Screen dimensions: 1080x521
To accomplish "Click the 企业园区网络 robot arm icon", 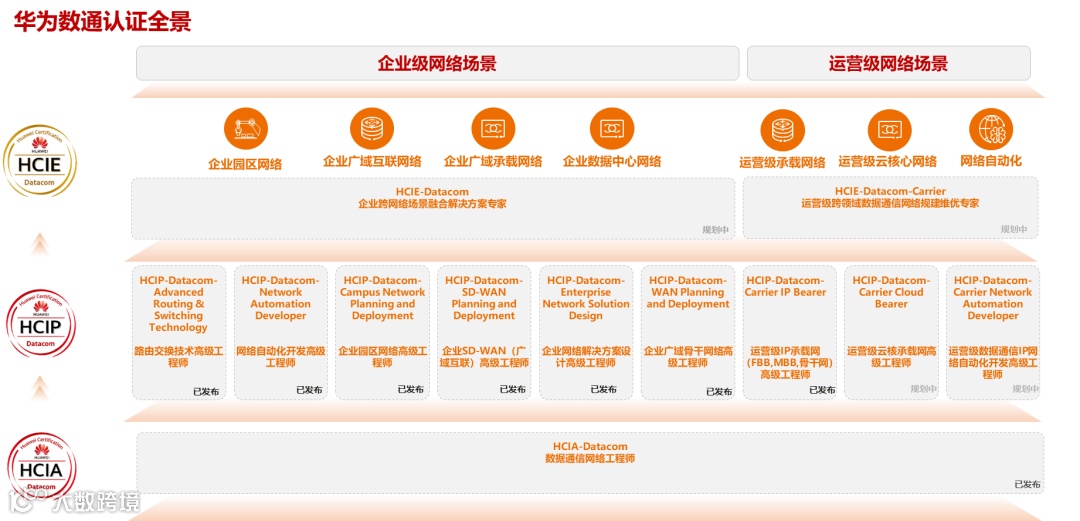I will tap(245, 129).
